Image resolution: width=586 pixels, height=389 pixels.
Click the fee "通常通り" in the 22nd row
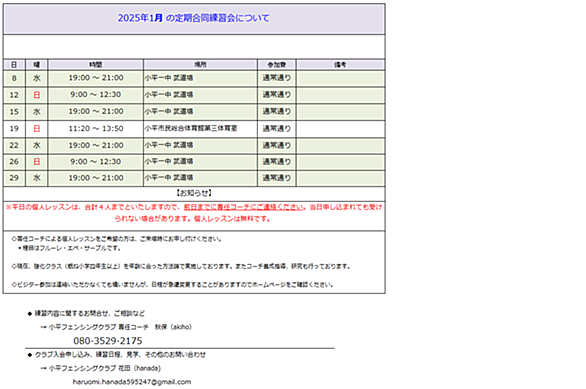pos(277,145)
